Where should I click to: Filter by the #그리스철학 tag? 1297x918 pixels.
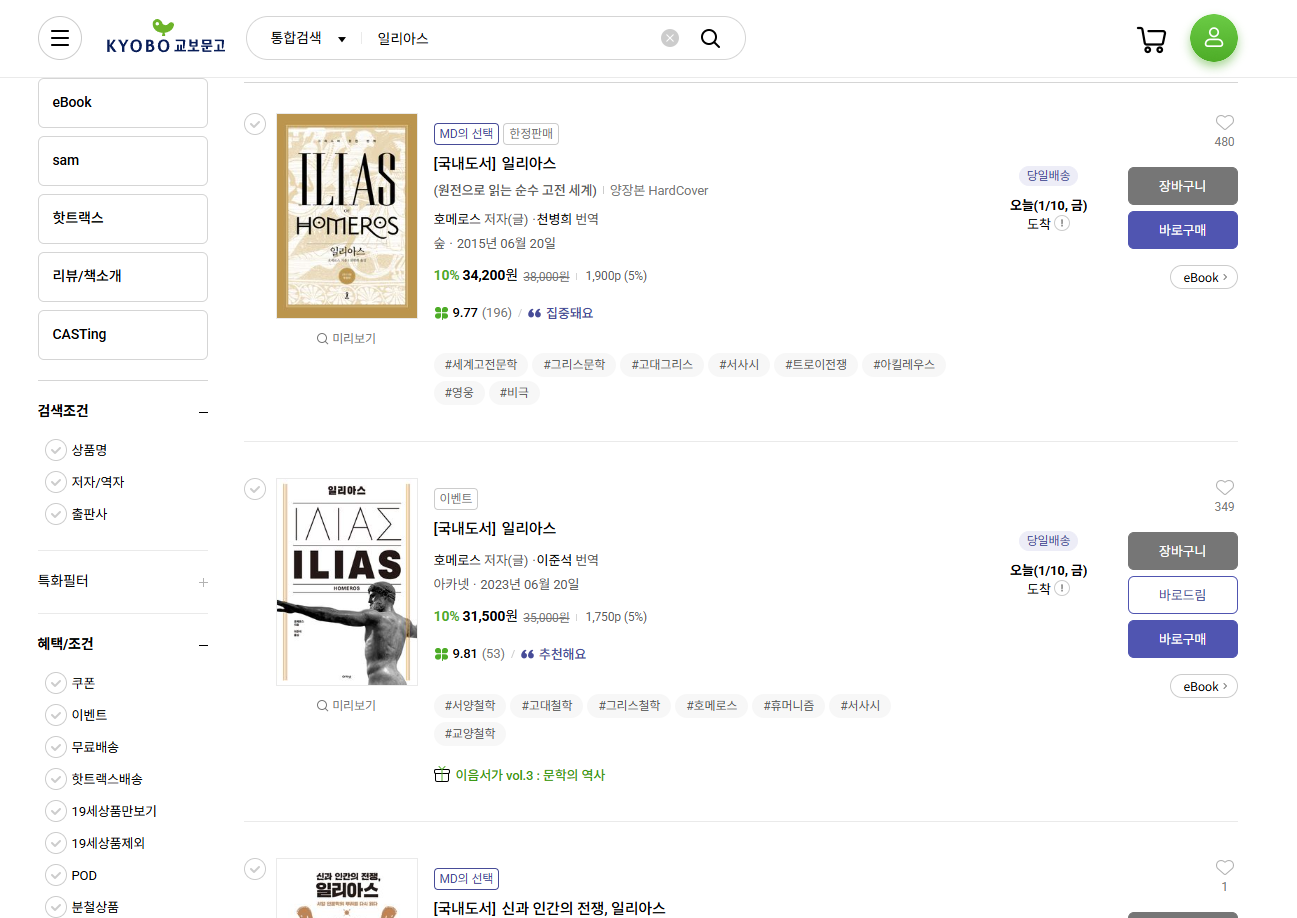click(x=629, y=706)
